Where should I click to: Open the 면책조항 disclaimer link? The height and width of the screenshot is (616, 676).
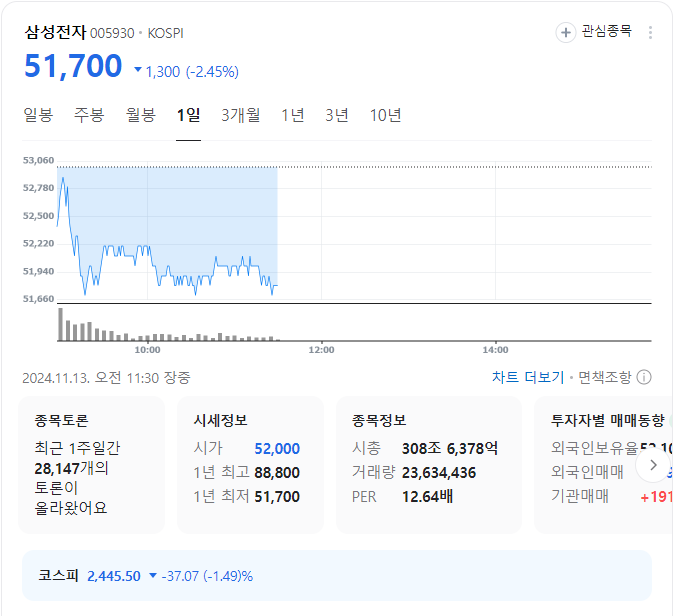604,377
